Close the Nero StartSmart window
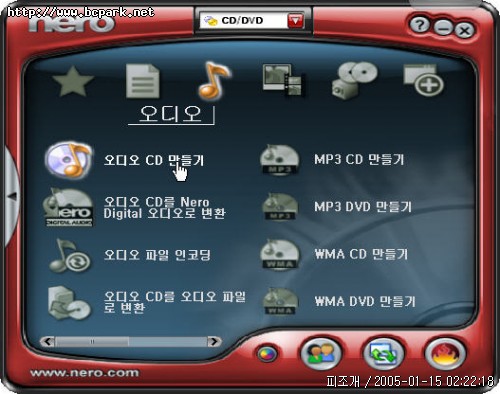 464,31
